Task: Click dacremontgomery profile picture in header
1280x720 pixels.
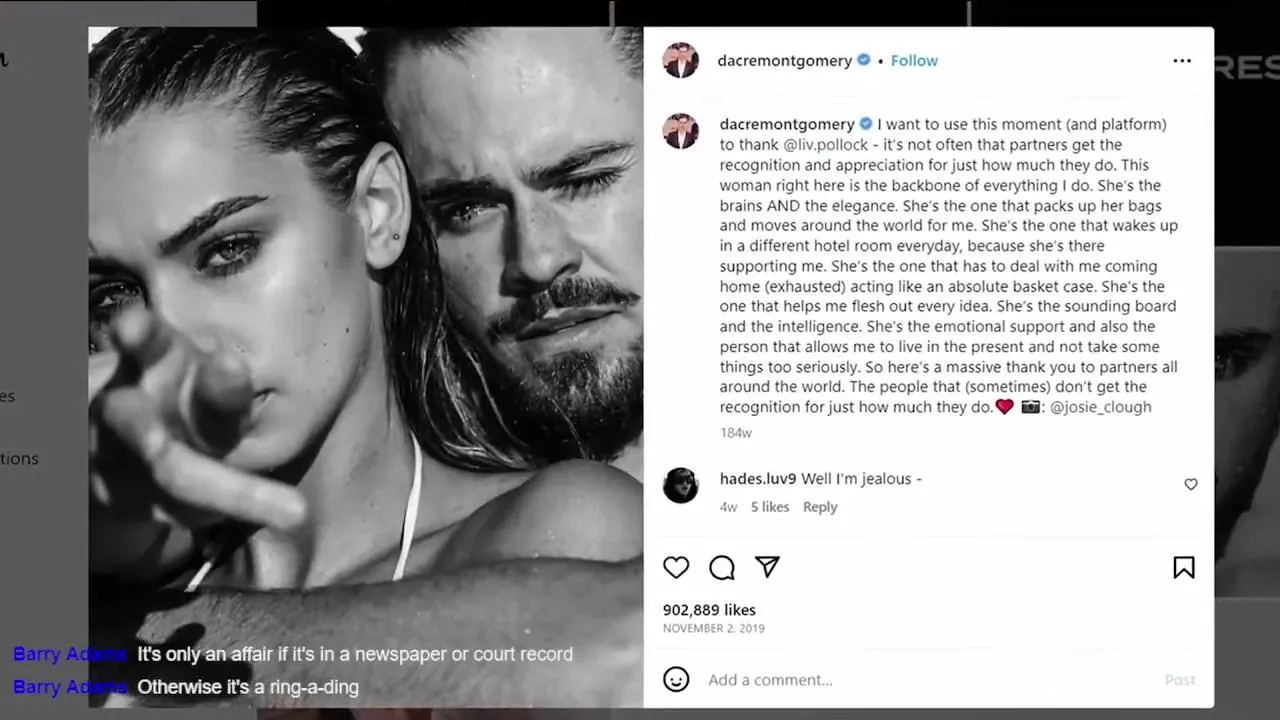Action: pos(681,60)
